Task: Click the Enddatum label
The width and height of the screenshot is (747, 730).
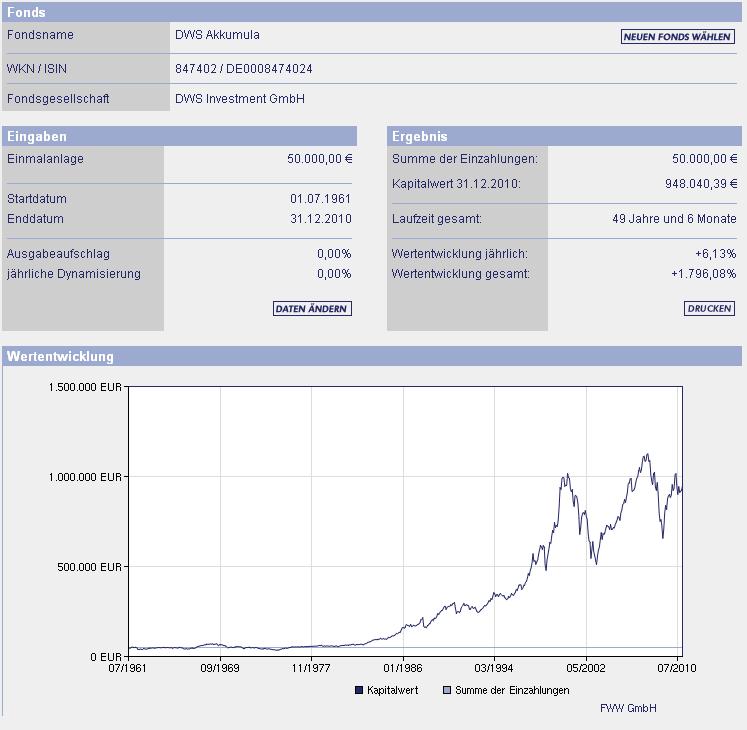Action: (x=35, y=219)
